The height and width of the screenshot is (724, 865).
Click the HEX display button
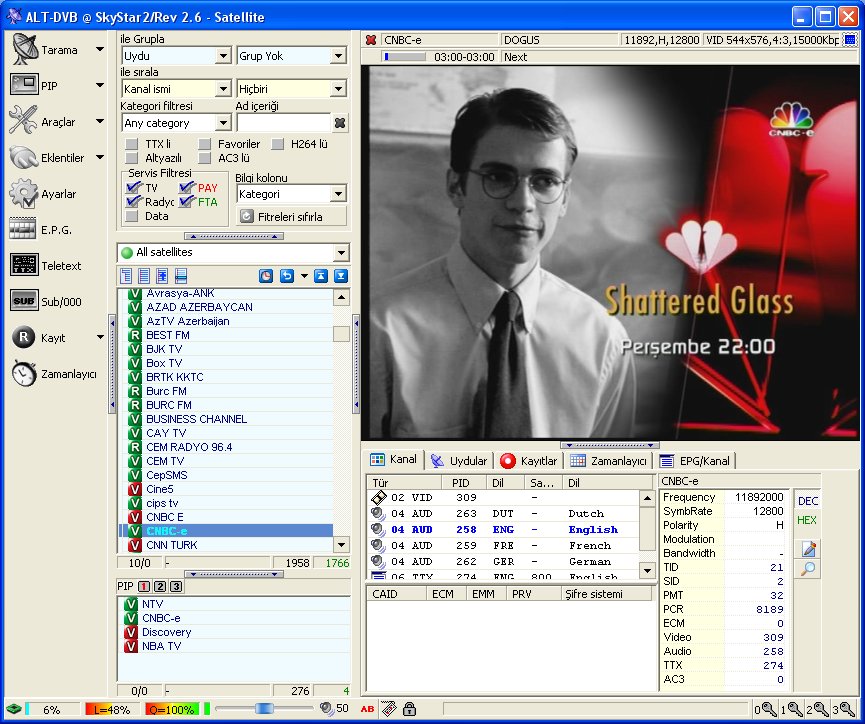[807, 520]
